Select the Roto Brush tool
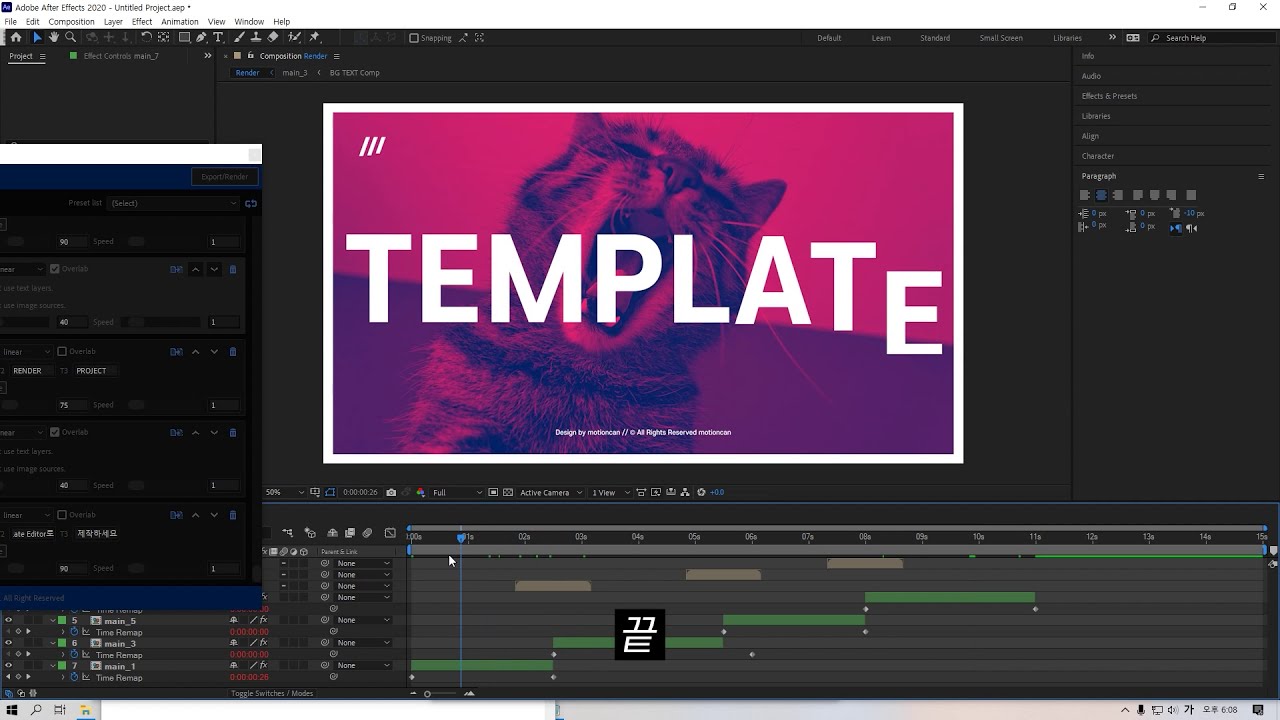The height and width of the screenshot is (720, 1280). pos(294,38)
